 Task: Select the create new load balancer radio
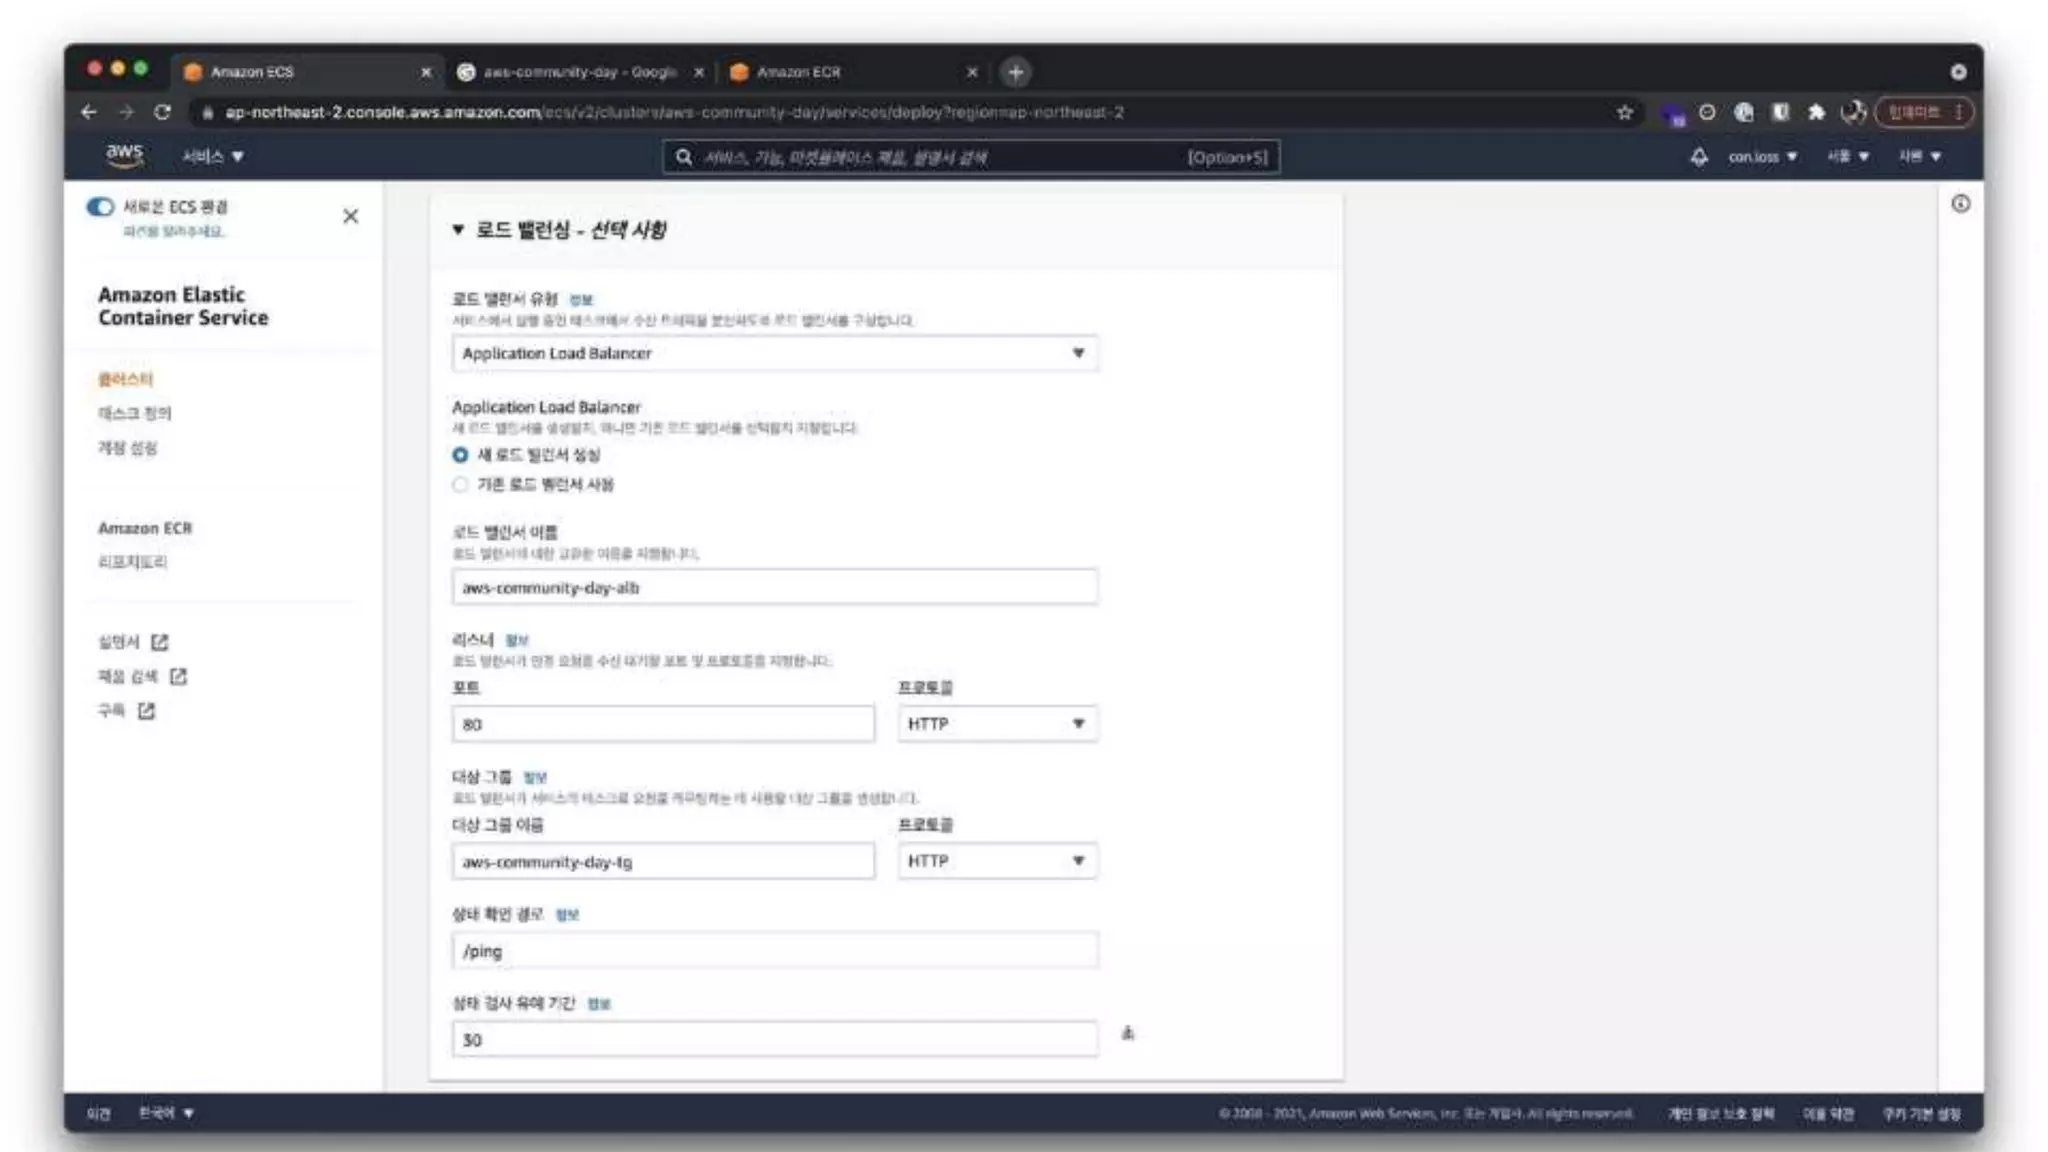tap(460, 455)
